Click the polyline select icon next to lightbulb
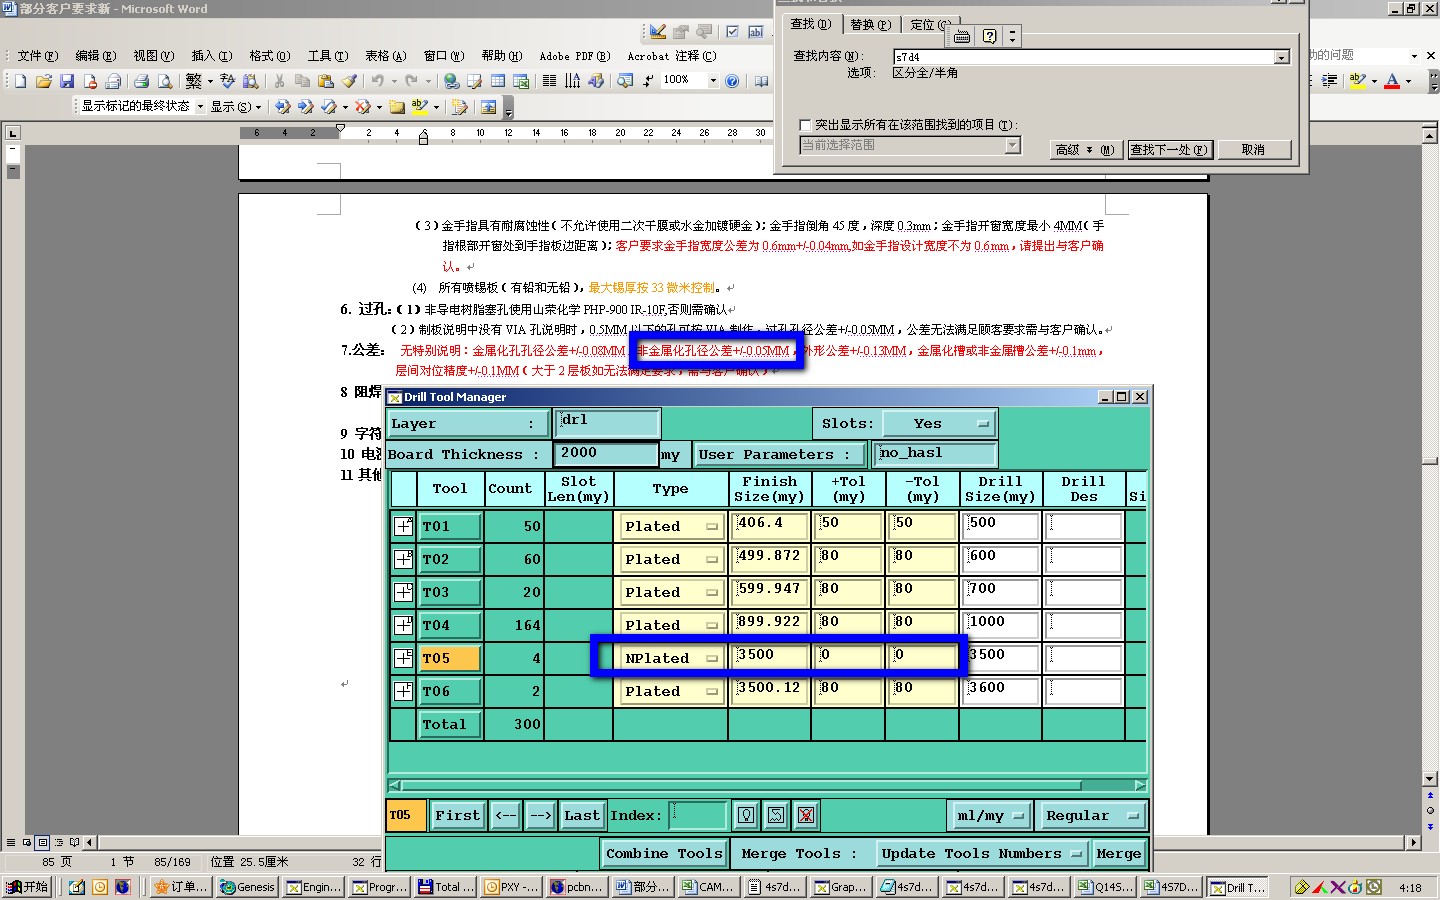The width and height of the screenshot is (1440, 900). click(x=776, y=815)
